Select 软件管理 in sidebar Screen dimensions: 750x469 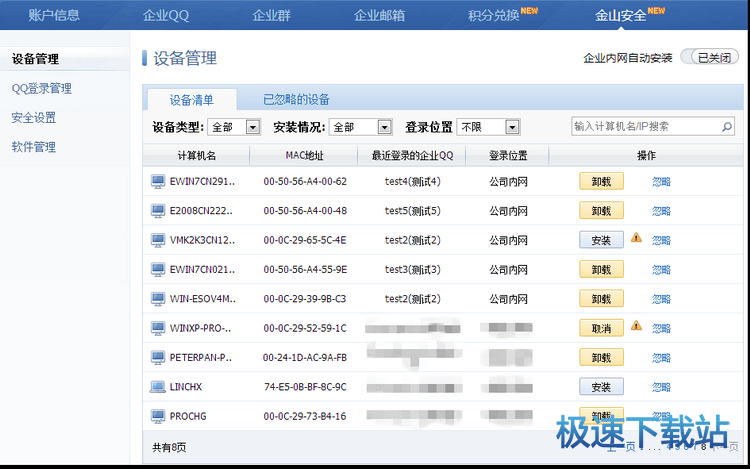34,147
